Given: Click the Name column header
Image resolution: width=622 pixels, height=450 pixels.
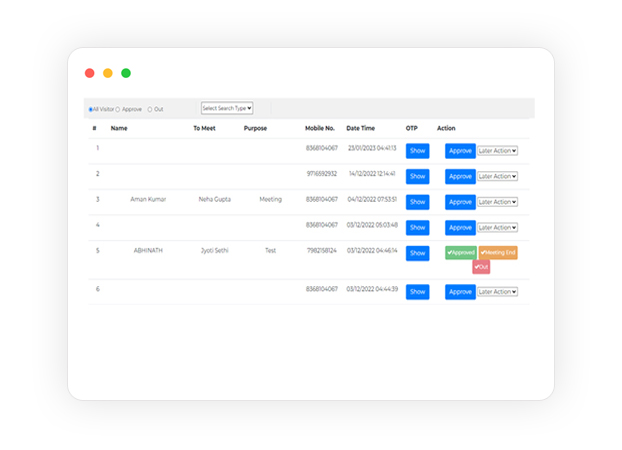Looking at the screenshot, I should click(x=119, y=128).
